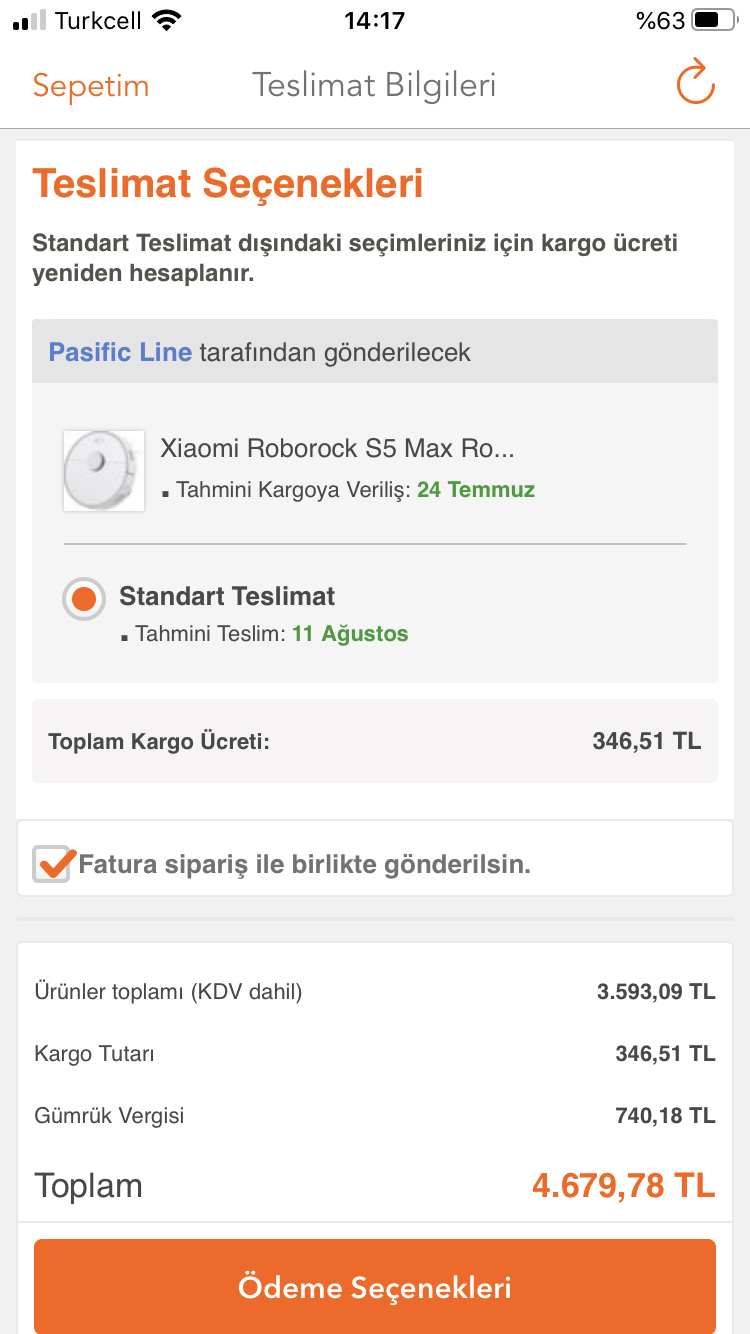Screen dimensions: 750x1334
Task: Tap the cellular signal bars icon
Action: (30, 20)
